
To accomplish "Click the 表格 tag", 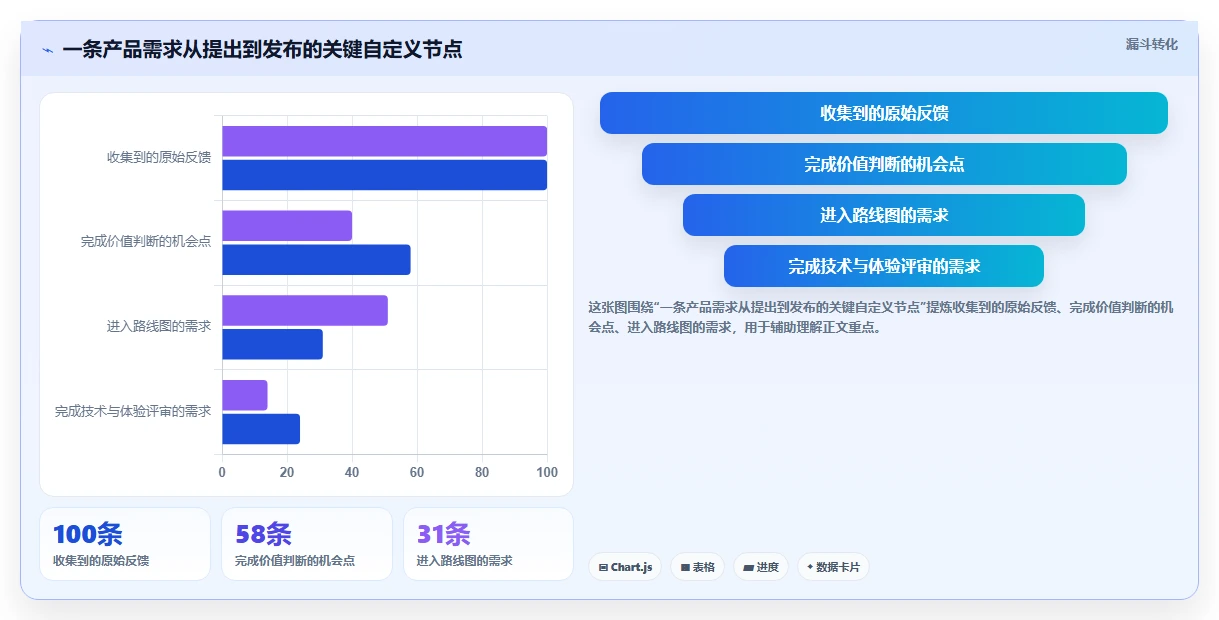I will click(697, 567).
